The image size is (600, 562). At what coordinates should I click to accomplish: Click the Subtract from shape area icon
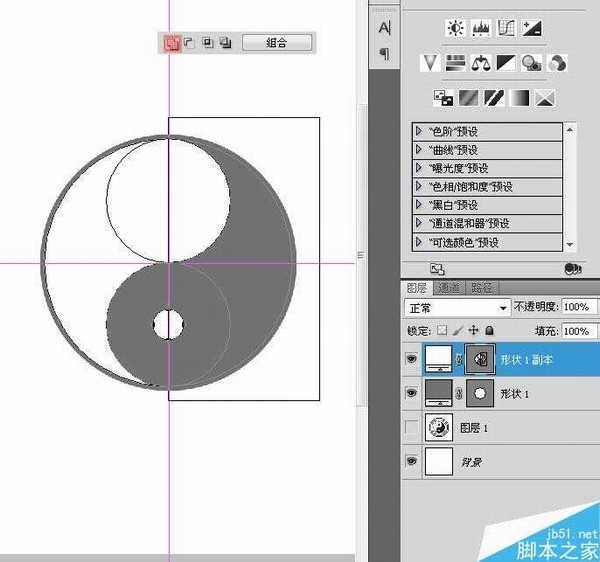point(189,42)
